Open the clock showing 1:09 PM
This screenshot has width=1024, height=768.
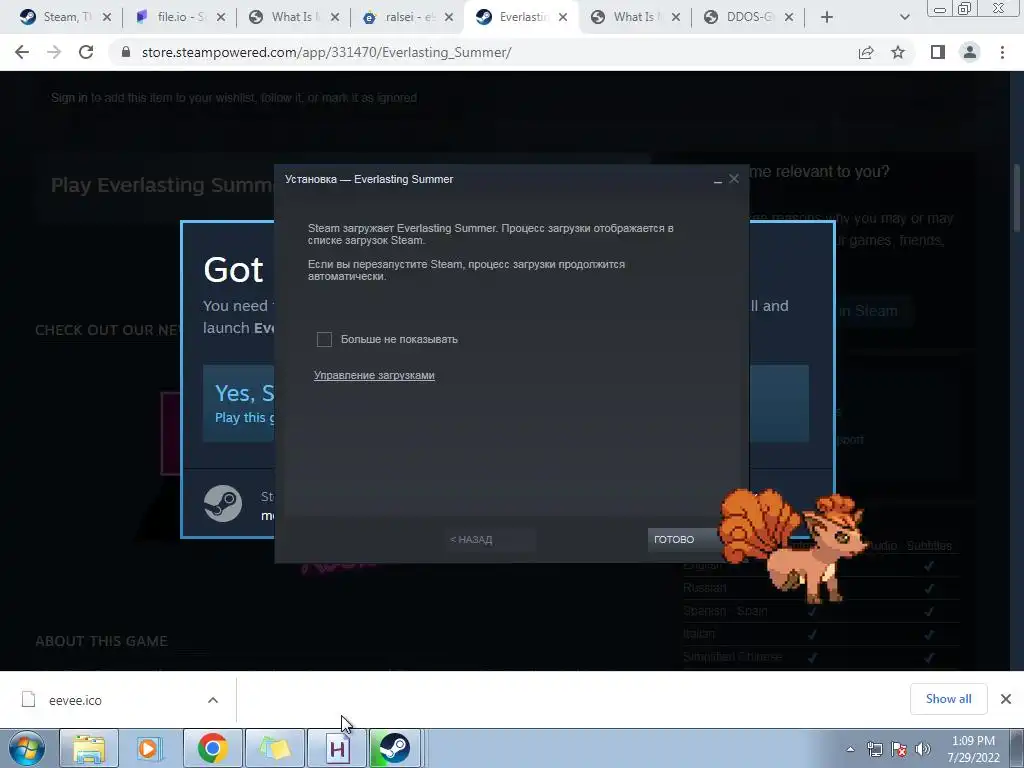pos(974,749)
